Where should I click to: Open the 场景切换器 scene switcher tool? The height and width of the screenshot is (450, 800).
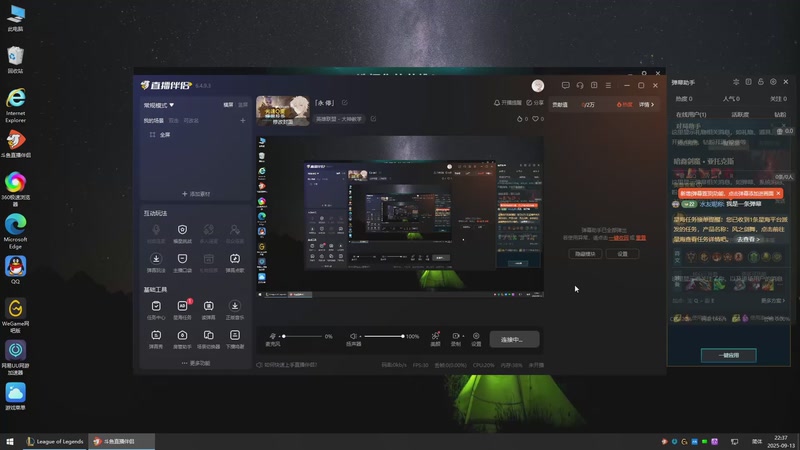pos(208,338)
